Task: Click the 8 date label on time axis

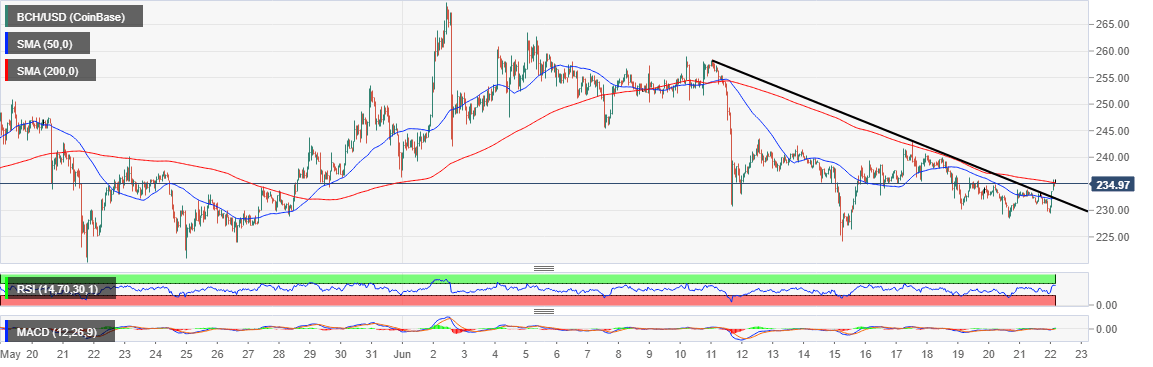Action: 618,354
